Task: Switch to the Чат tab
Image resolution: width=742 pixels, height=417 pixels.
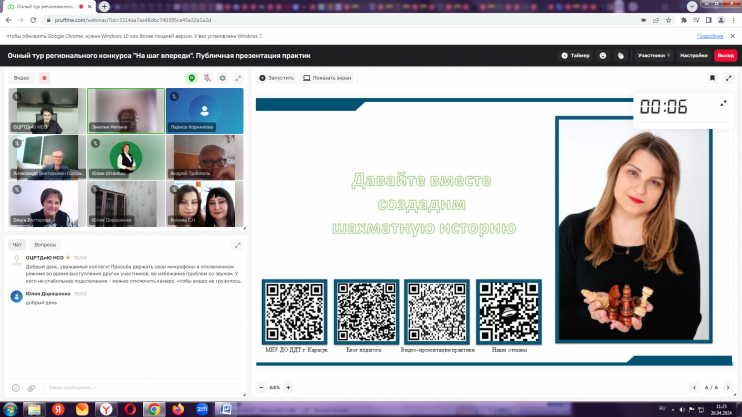Action: 17,244
